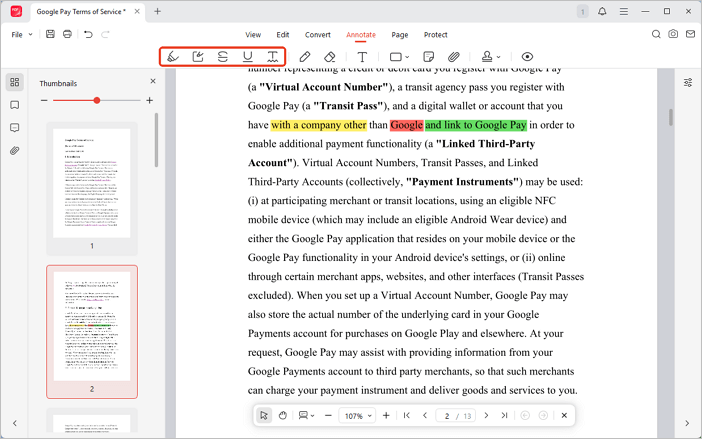The height and width of the screenshot is (439, 702).
Task: Toggle the Thumbnails panel in sidebar
Action: [x=15, y=82]
